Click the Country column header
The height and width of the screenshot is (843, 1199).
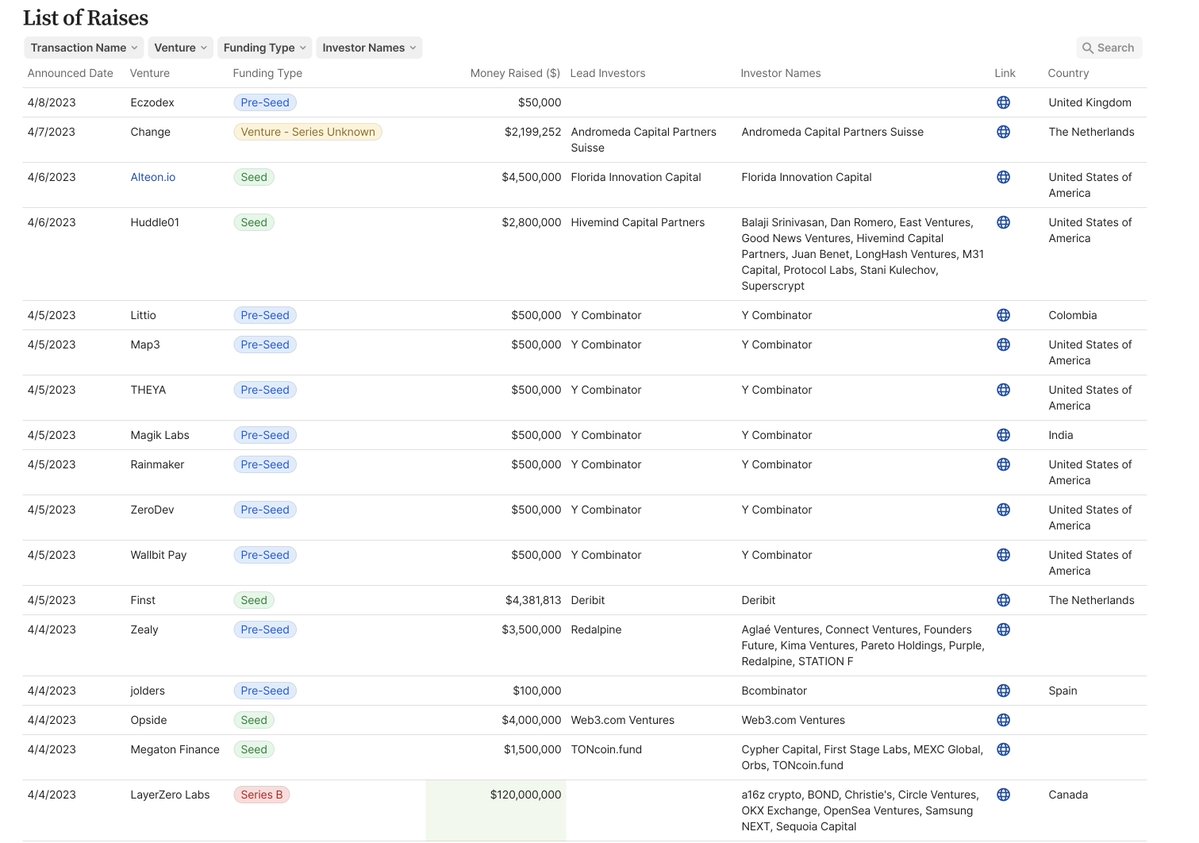1068,73
